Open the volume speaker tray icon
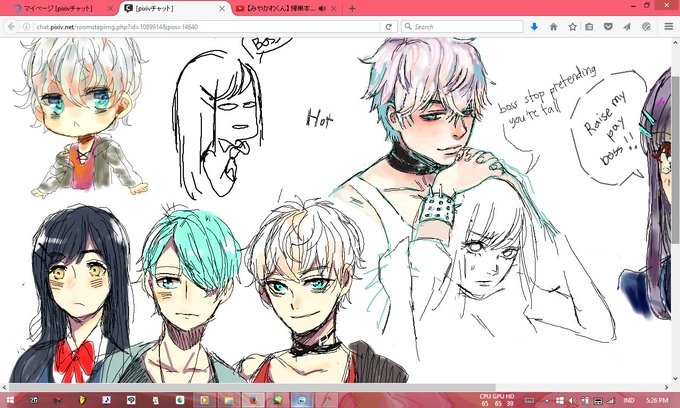The width and height of the screenshot is (680, 408). (572, 400)
